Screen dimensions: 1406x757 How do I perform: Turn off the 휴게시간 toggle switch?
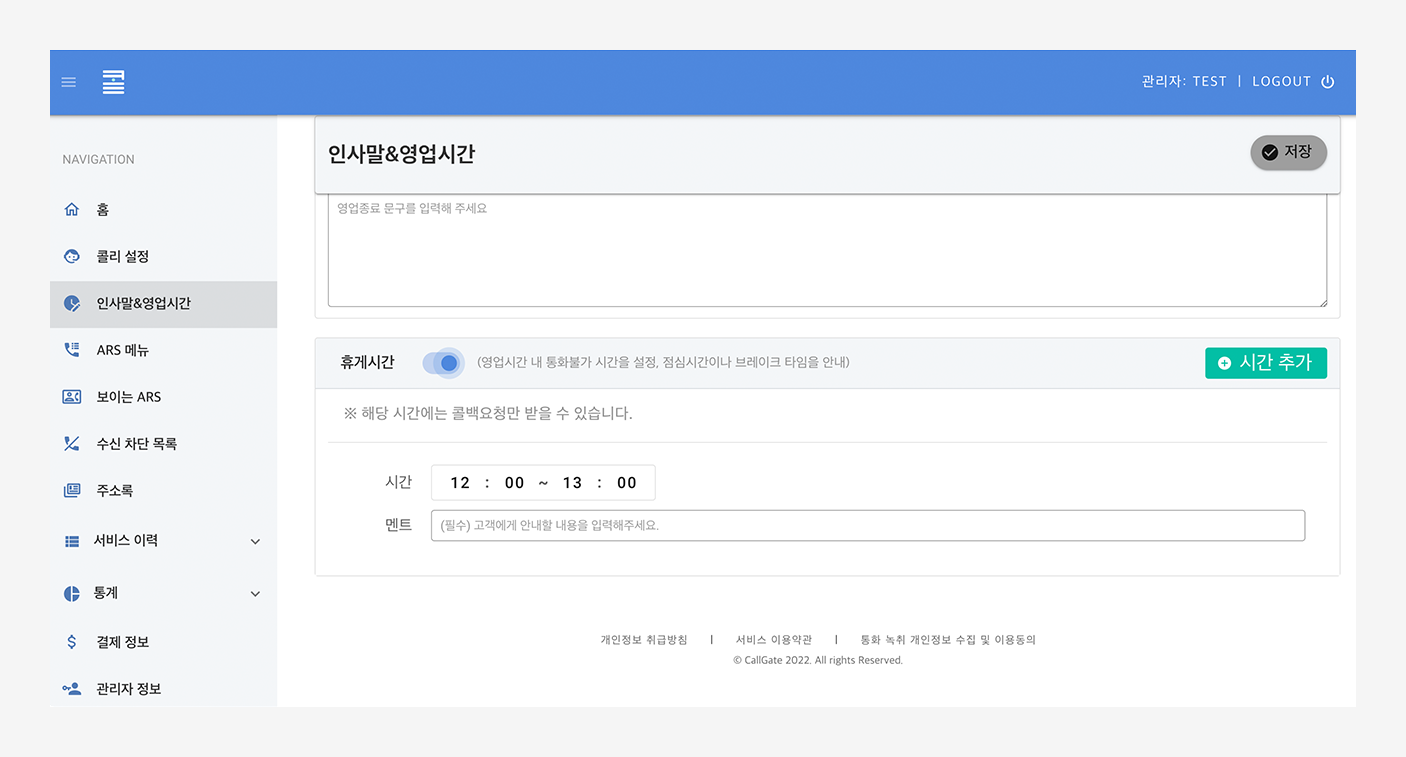point(443,363)
